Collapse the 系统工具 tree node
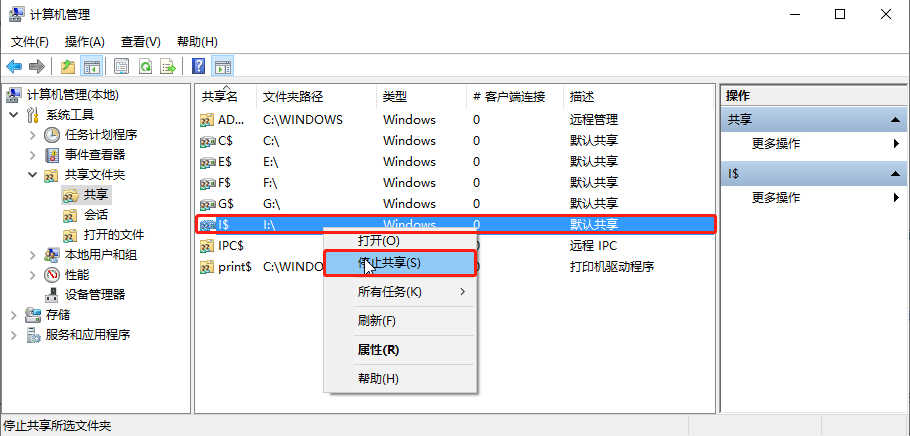 click(x=14, y=115)
